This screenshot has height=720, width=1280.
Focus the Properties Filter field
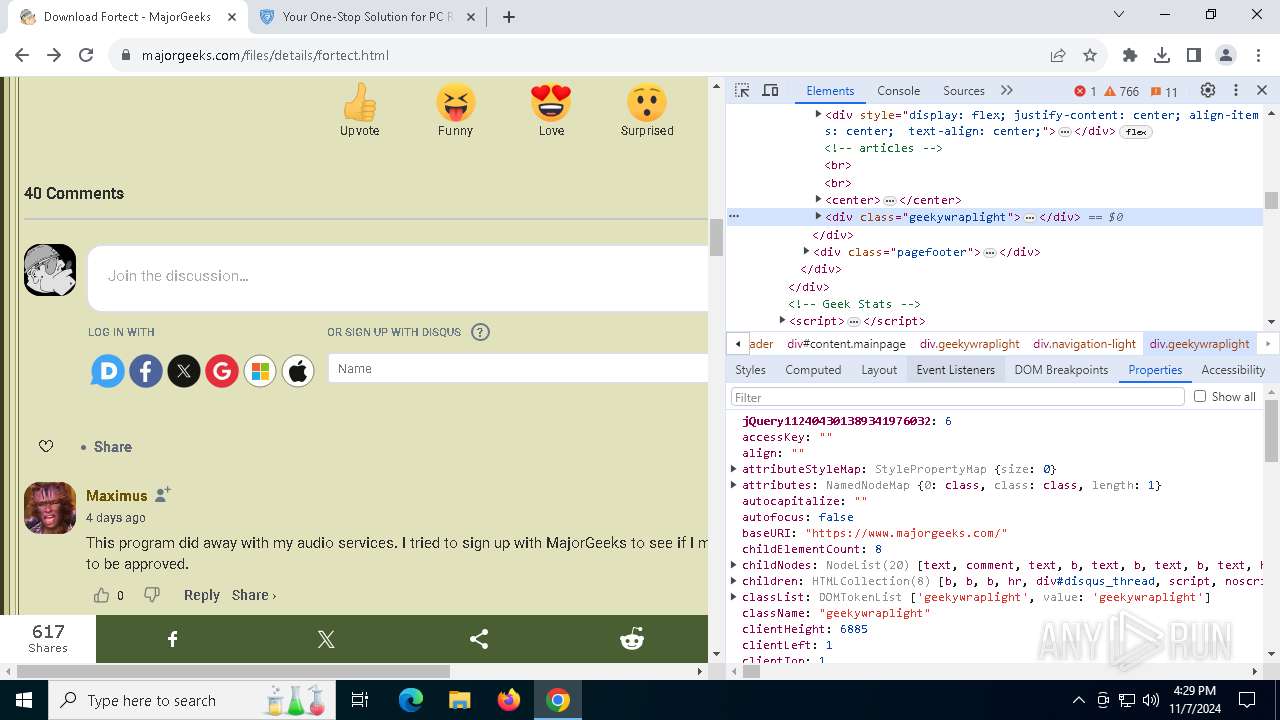coord(958,397)
